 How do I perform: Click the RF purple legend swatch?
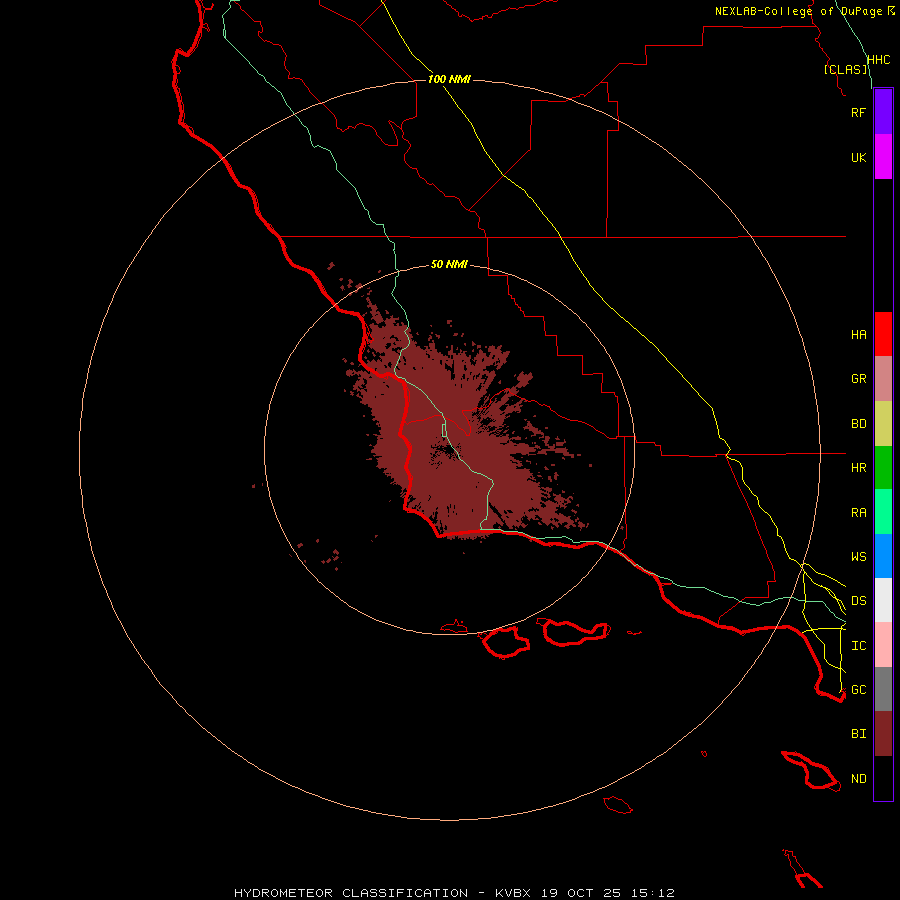pos(883,112)
